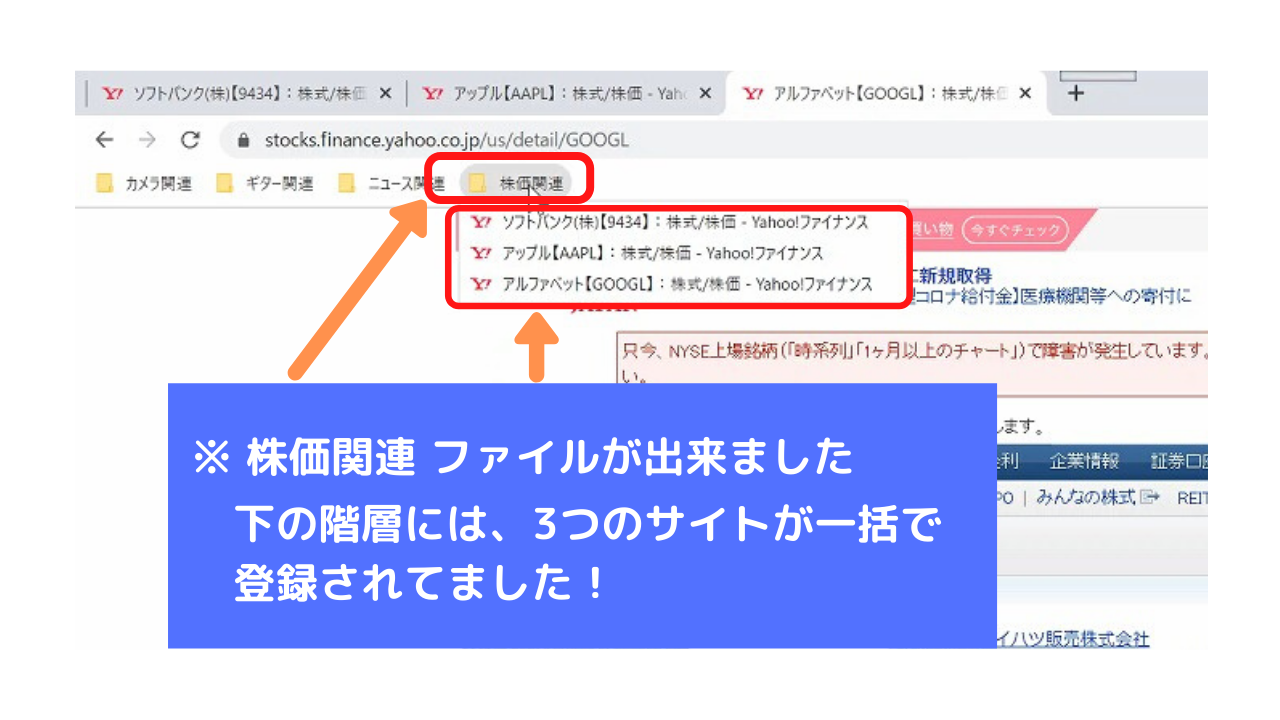
Task: Close the ソフトバンク tab
Action: [386, 93]
